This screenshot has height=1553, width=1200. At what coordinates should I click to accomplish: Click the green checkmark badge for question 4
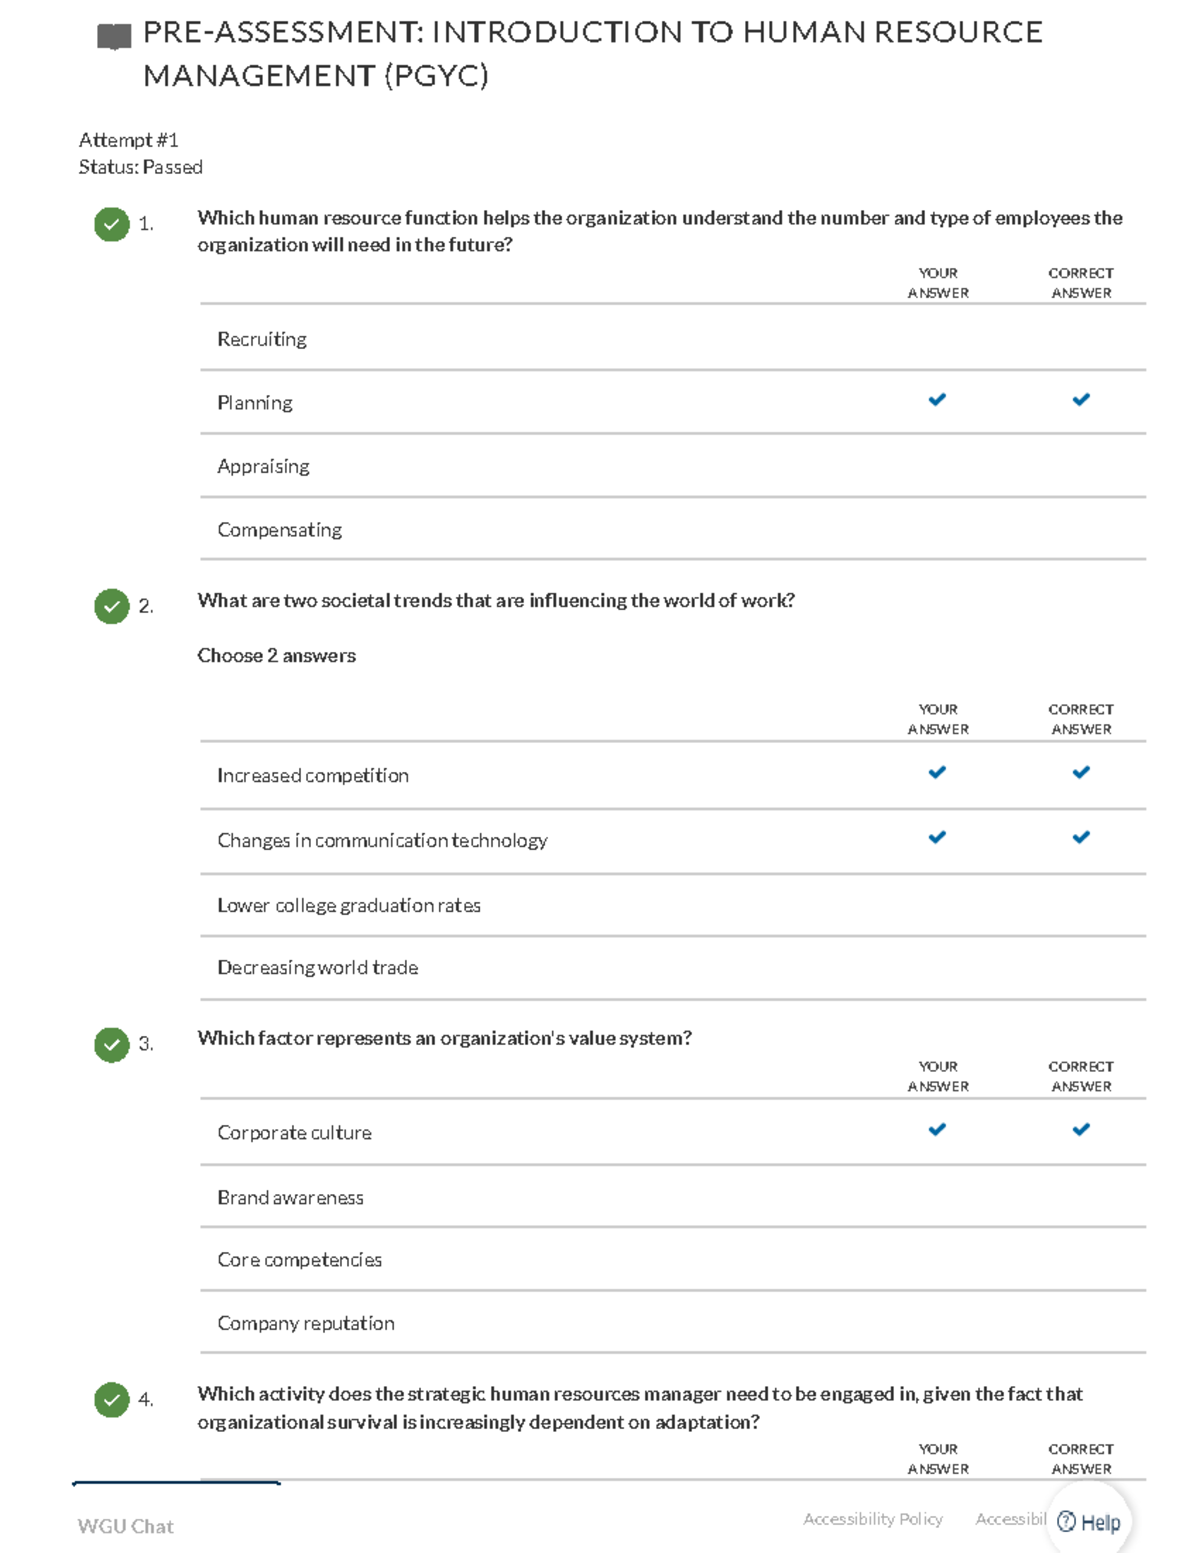pos(112,1400)
